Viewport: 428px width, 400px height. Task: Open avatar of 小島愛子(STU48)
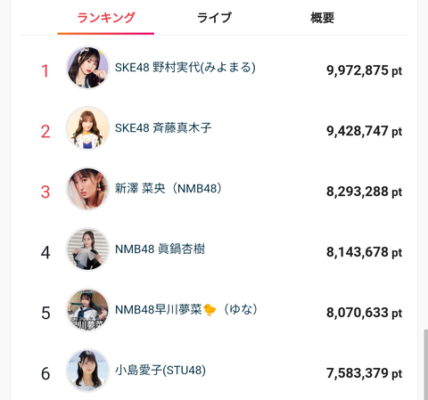click(88, 370)
